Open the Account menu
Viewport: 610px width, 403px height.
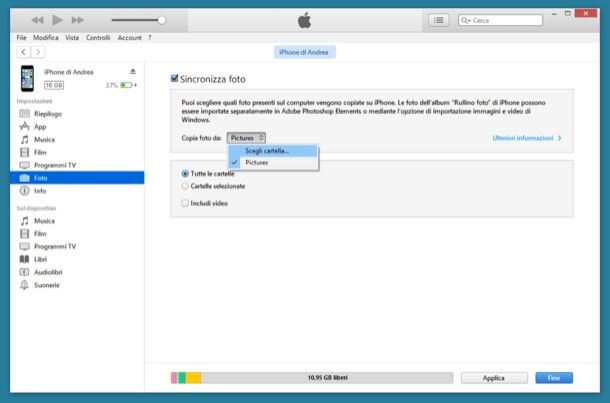click(130, 38)
